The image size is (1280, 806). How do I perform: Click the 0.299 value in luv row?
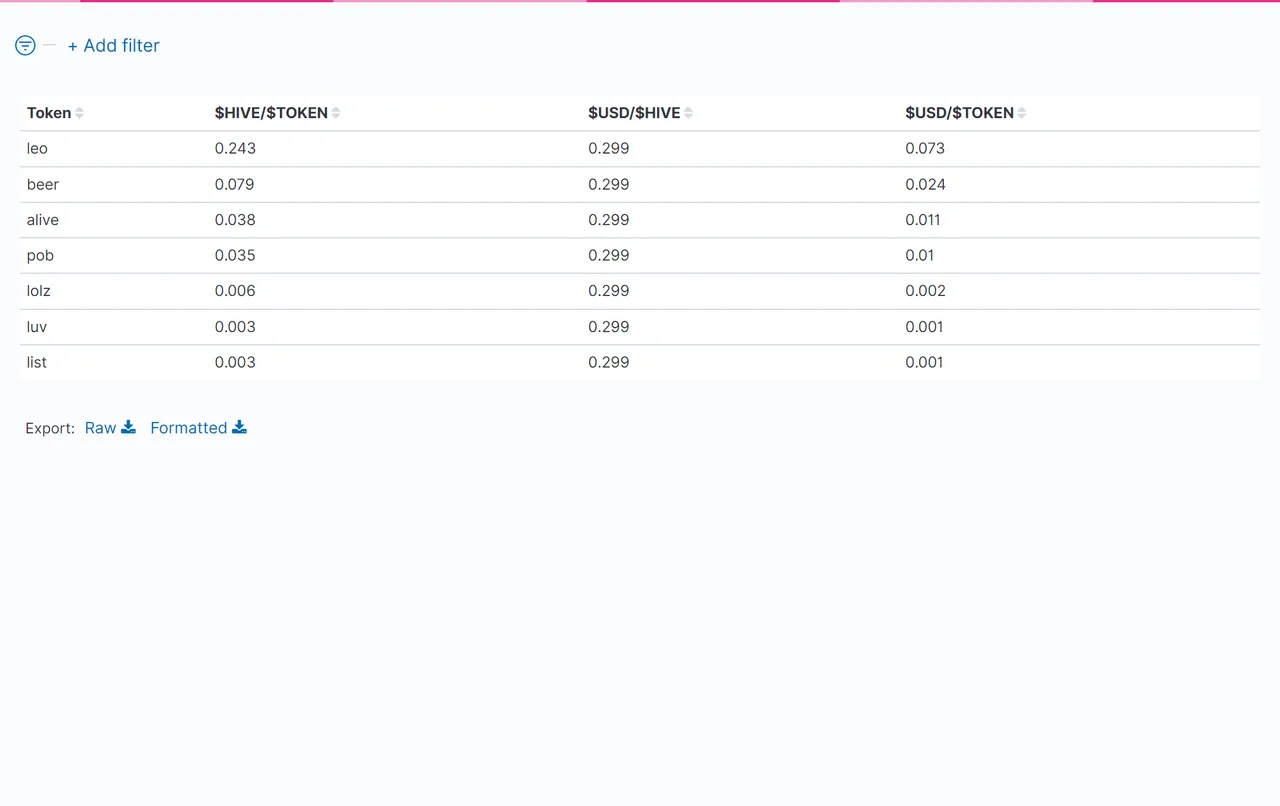tap(609, 327)
